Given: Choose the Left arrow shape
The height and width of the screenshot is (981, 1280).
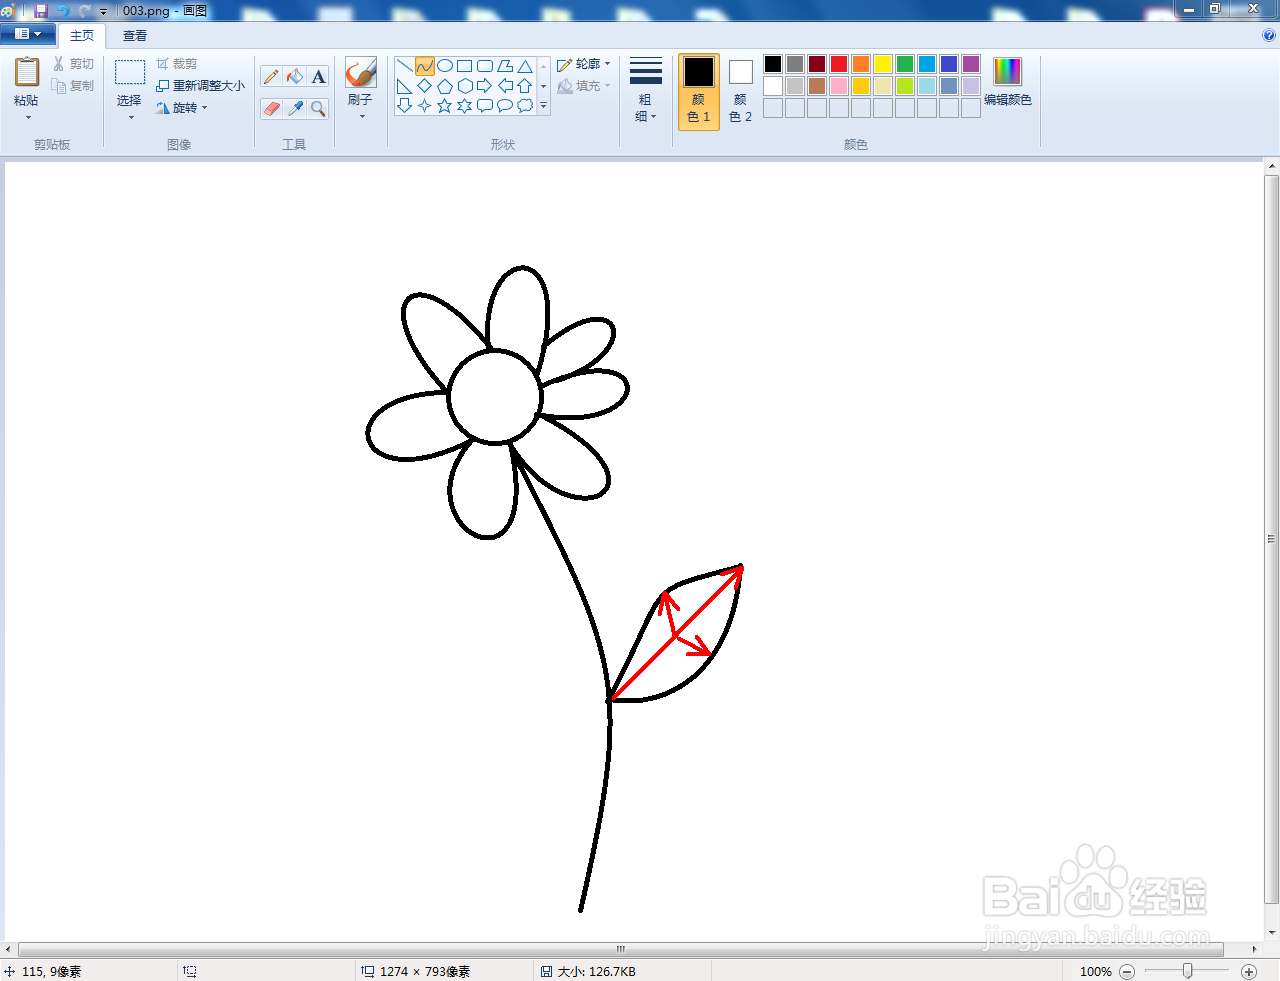Looking at the screenshot, I should 505,86.
